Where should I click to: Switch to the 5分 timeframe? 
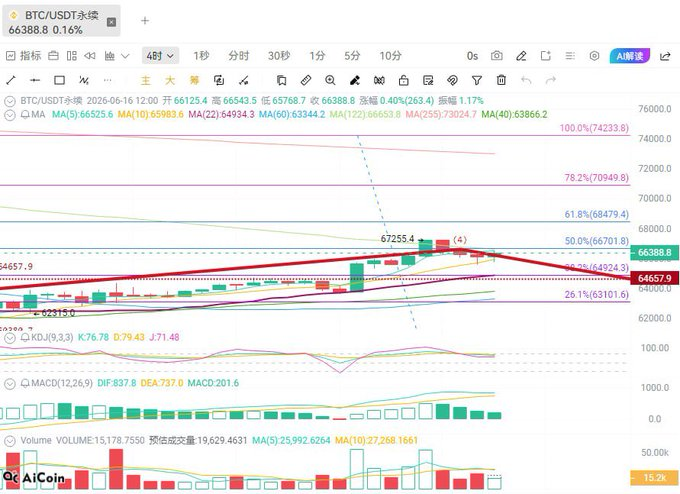coord(352,56)
